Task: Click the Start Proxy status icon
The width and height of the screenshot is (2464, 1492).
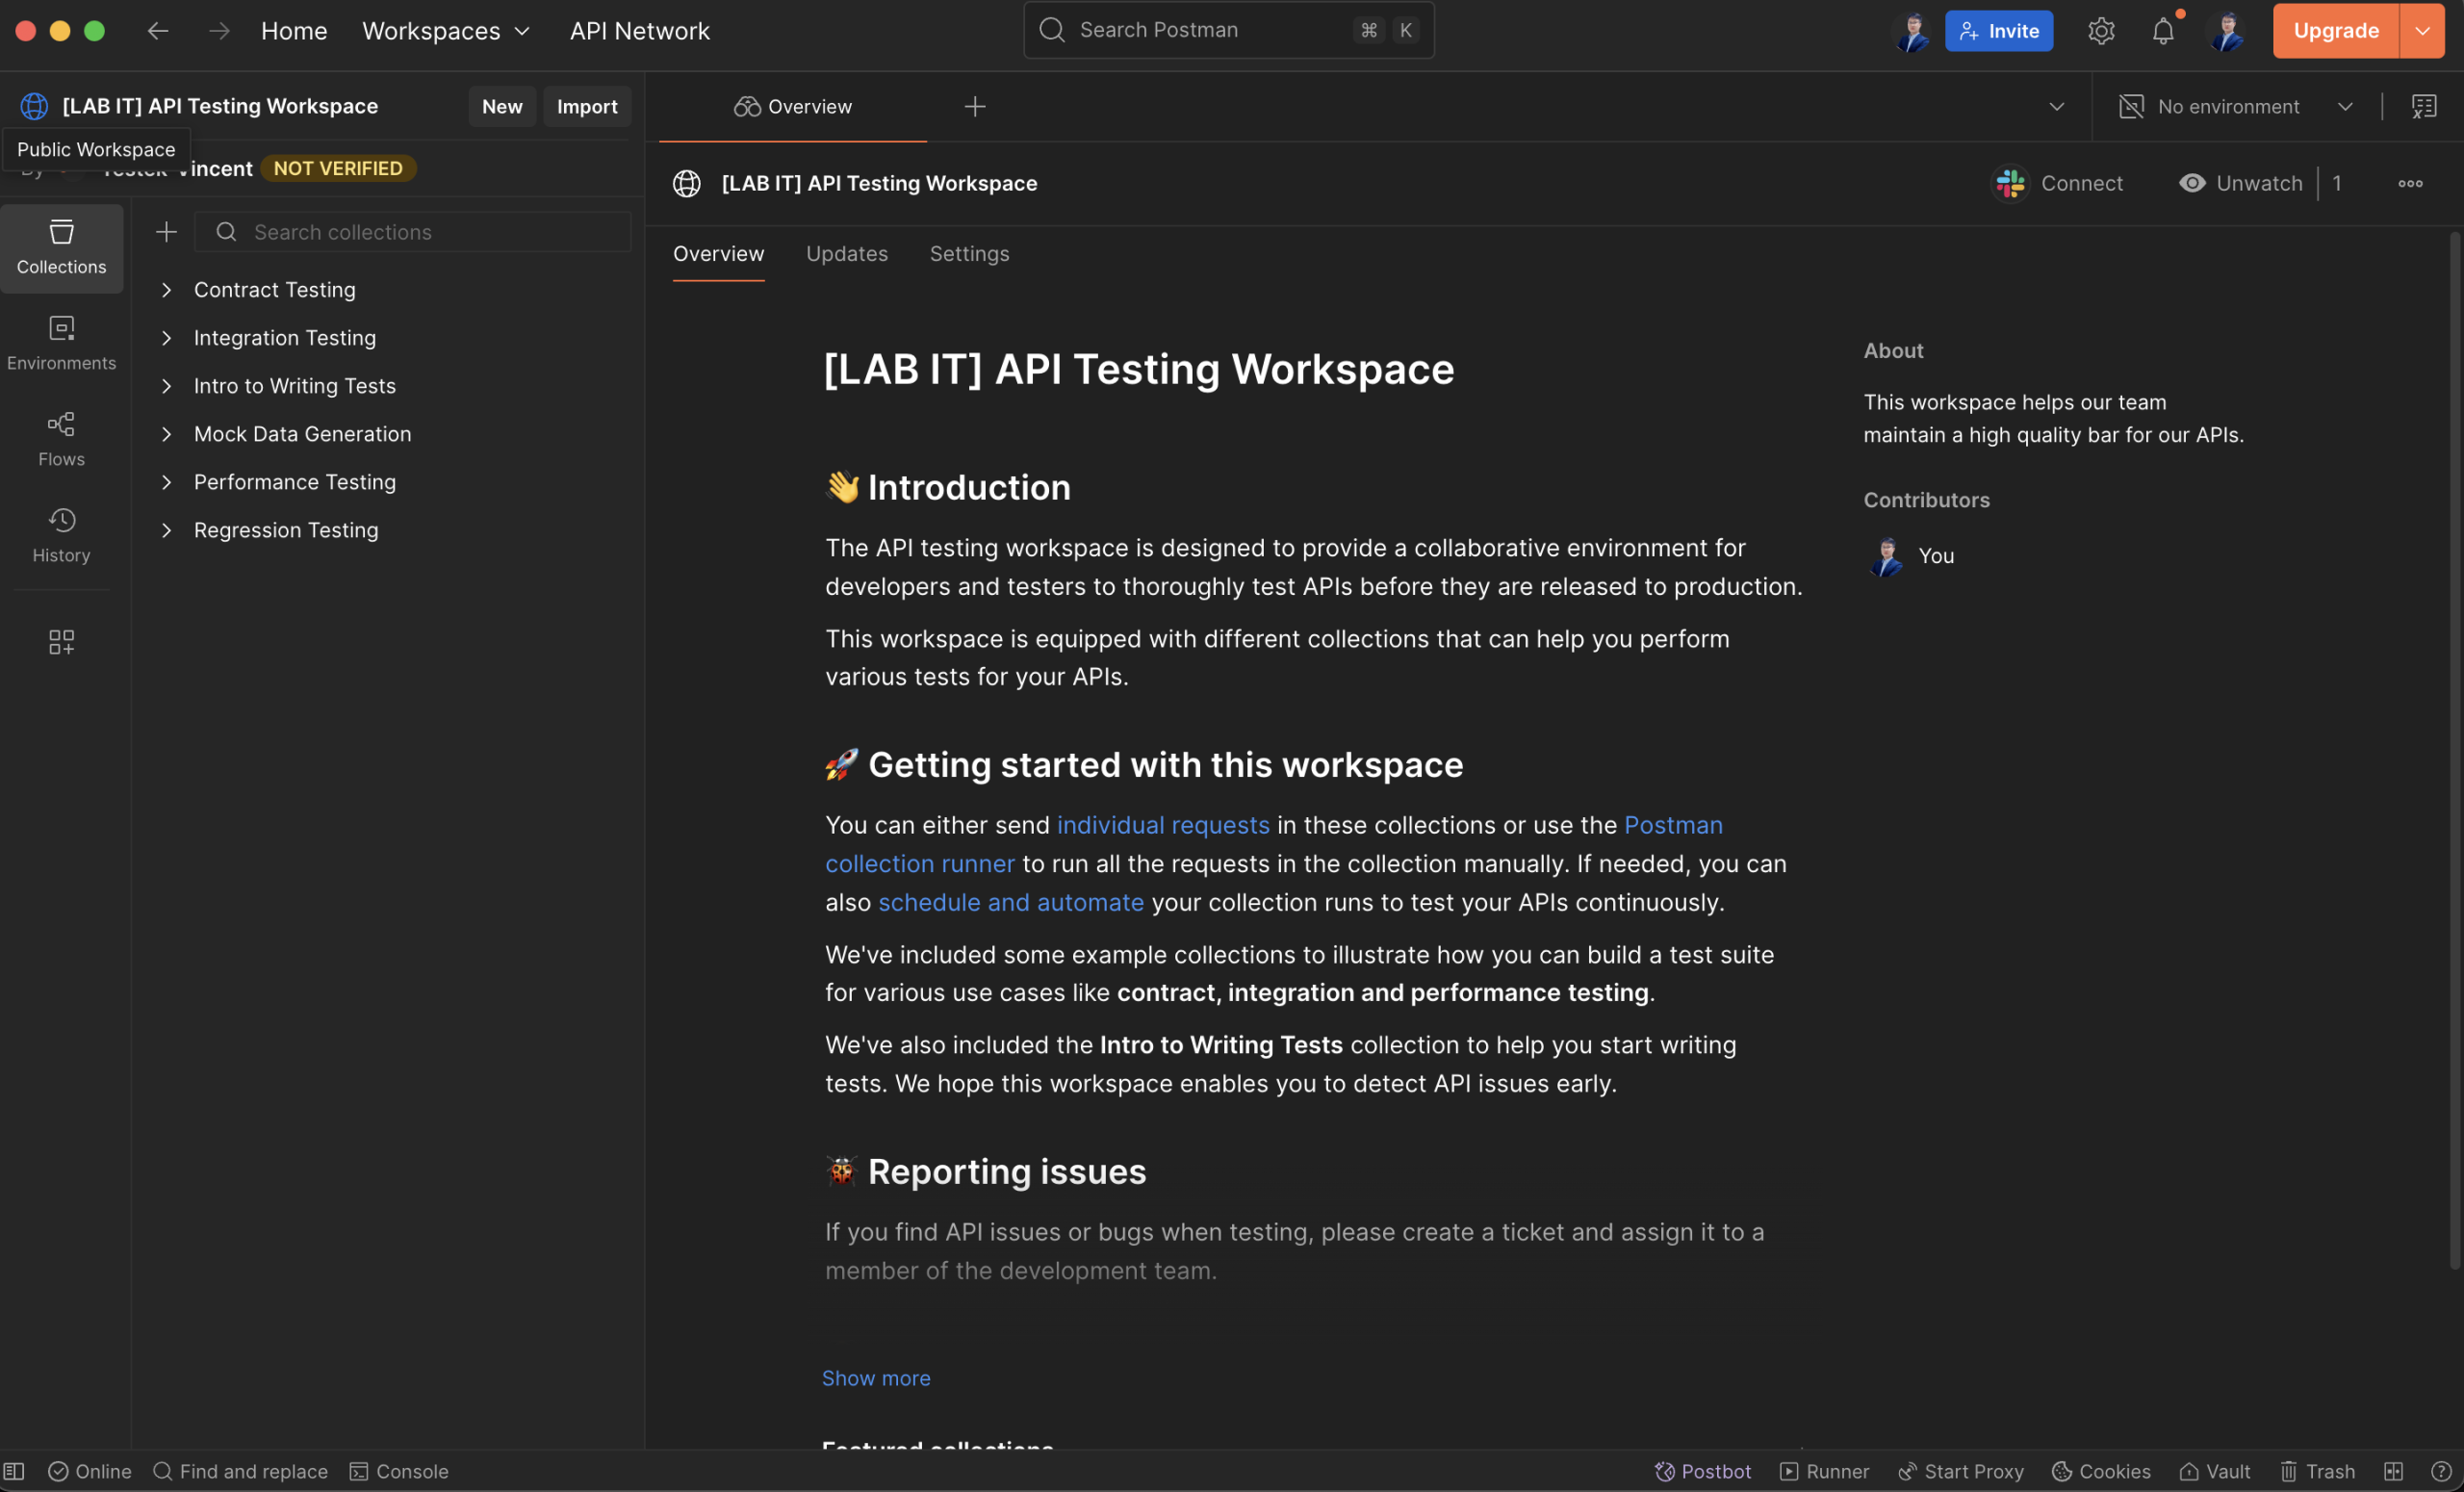Action: [1961, 1471]
